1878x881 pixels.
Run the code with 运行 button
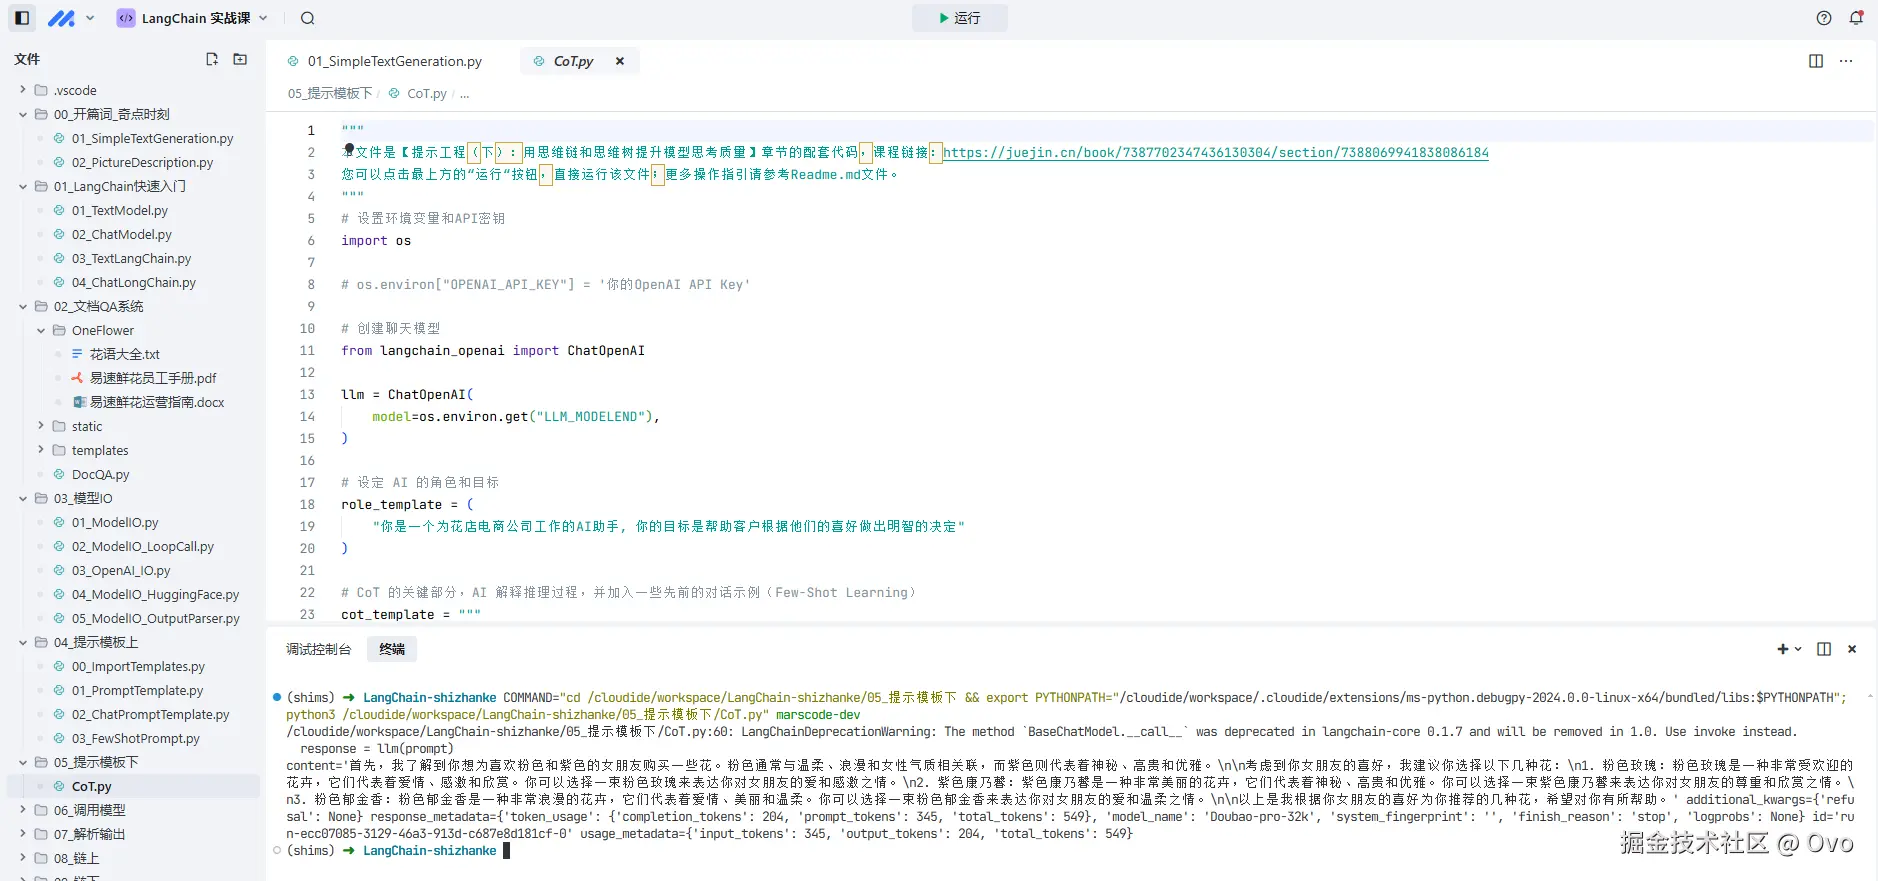pos(959,18)
